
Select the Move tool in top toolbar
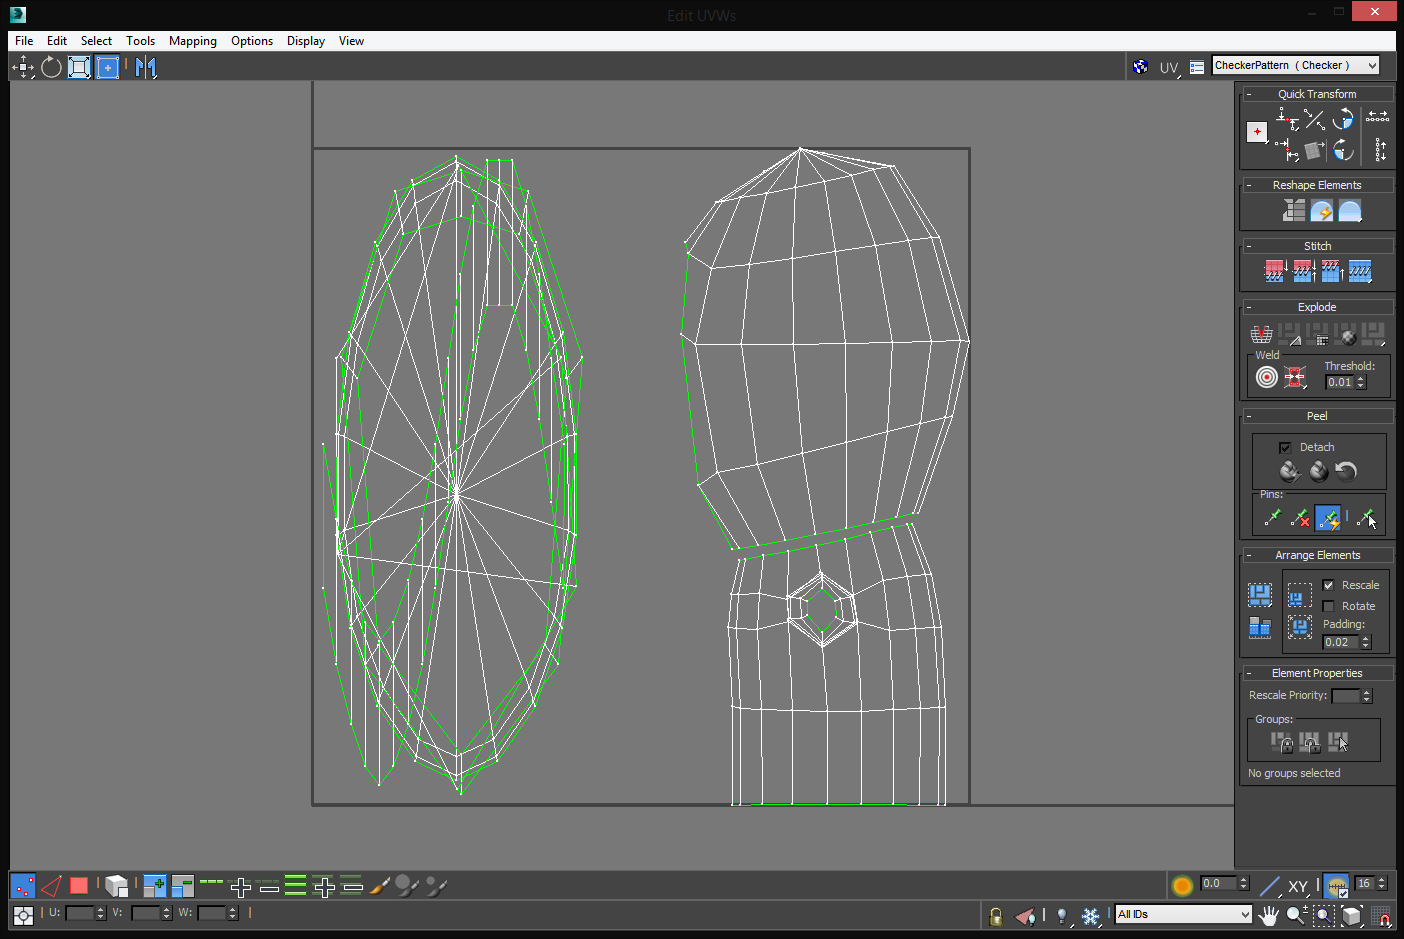(x=23, y=67)
